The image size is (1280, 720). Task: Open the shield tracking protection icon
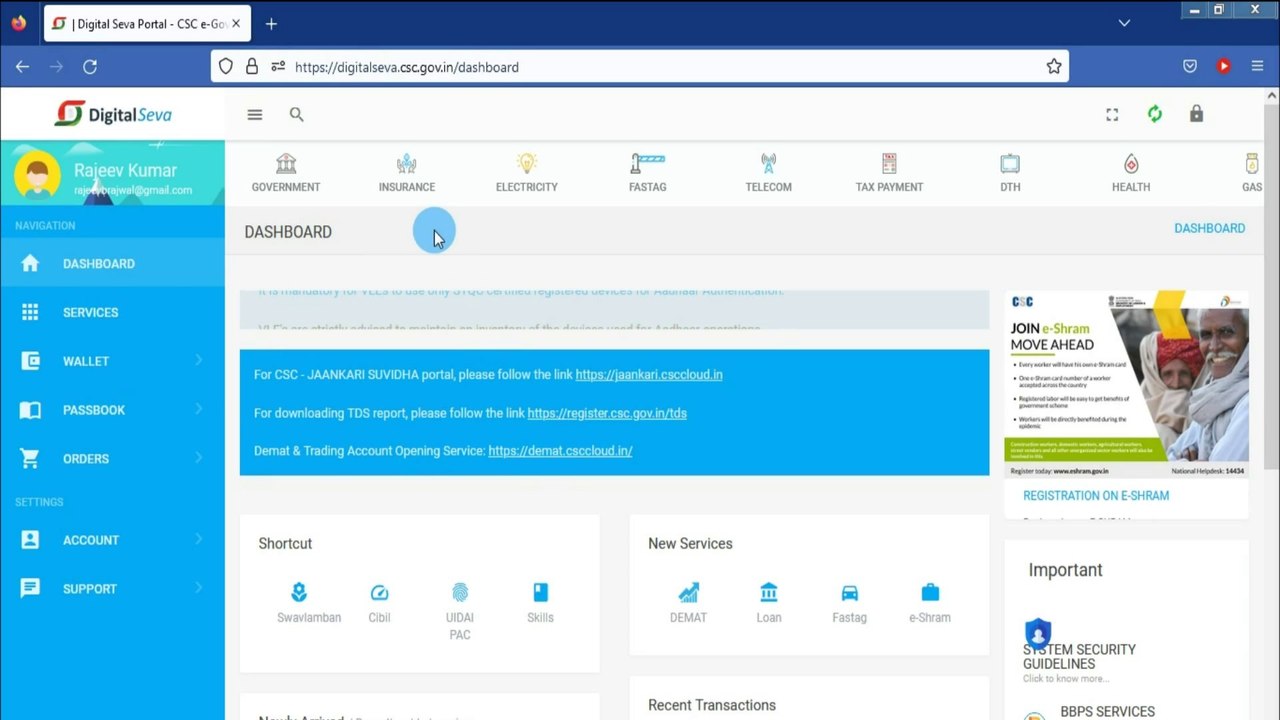pos(226,67)
